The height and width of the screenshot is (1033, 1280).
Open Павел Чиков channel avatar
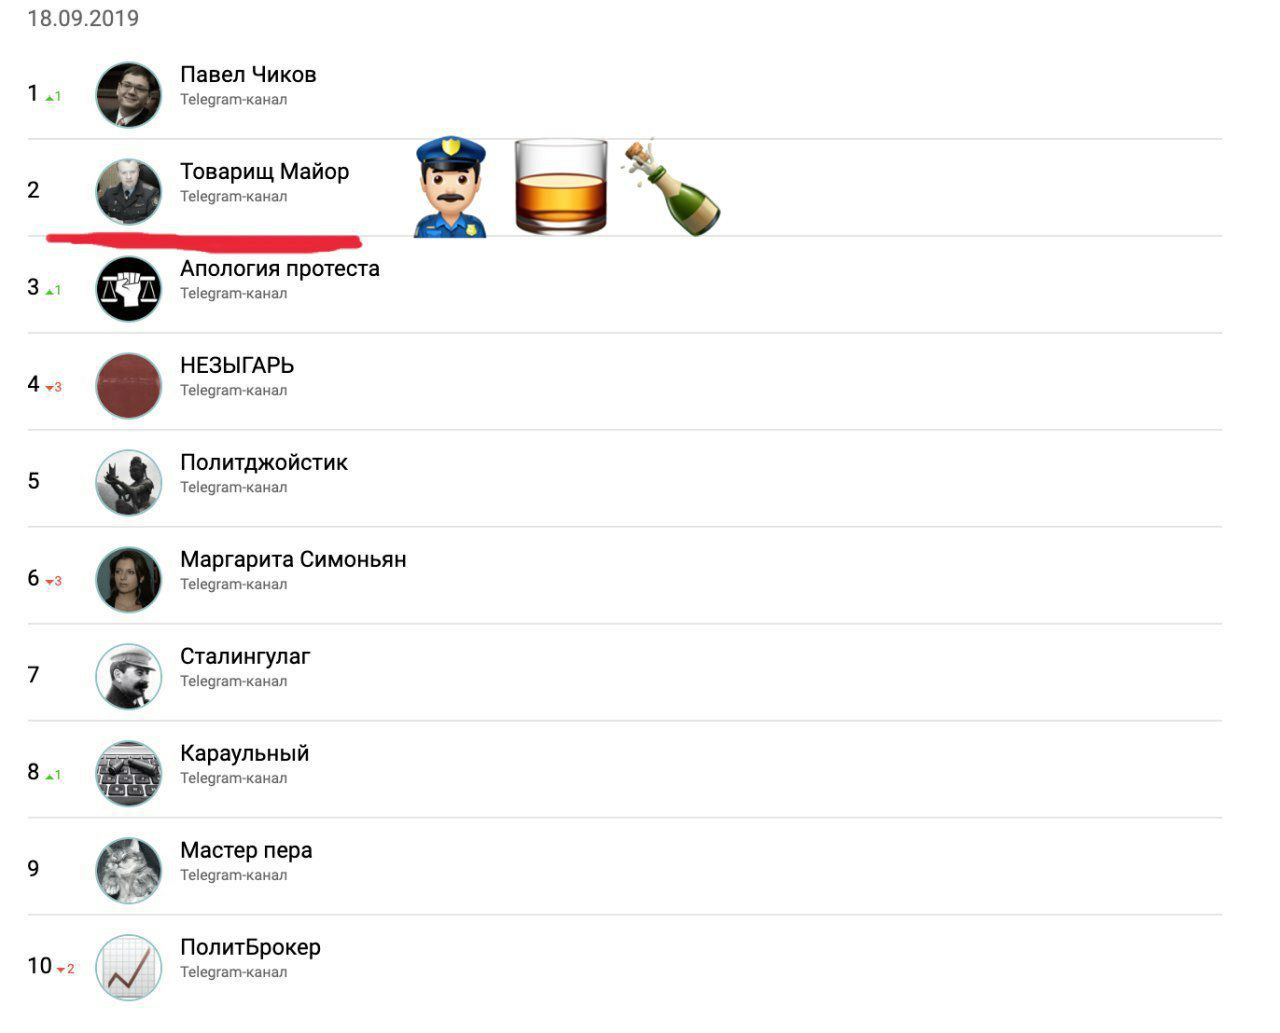pyautogui.click(x=128, y=95)
